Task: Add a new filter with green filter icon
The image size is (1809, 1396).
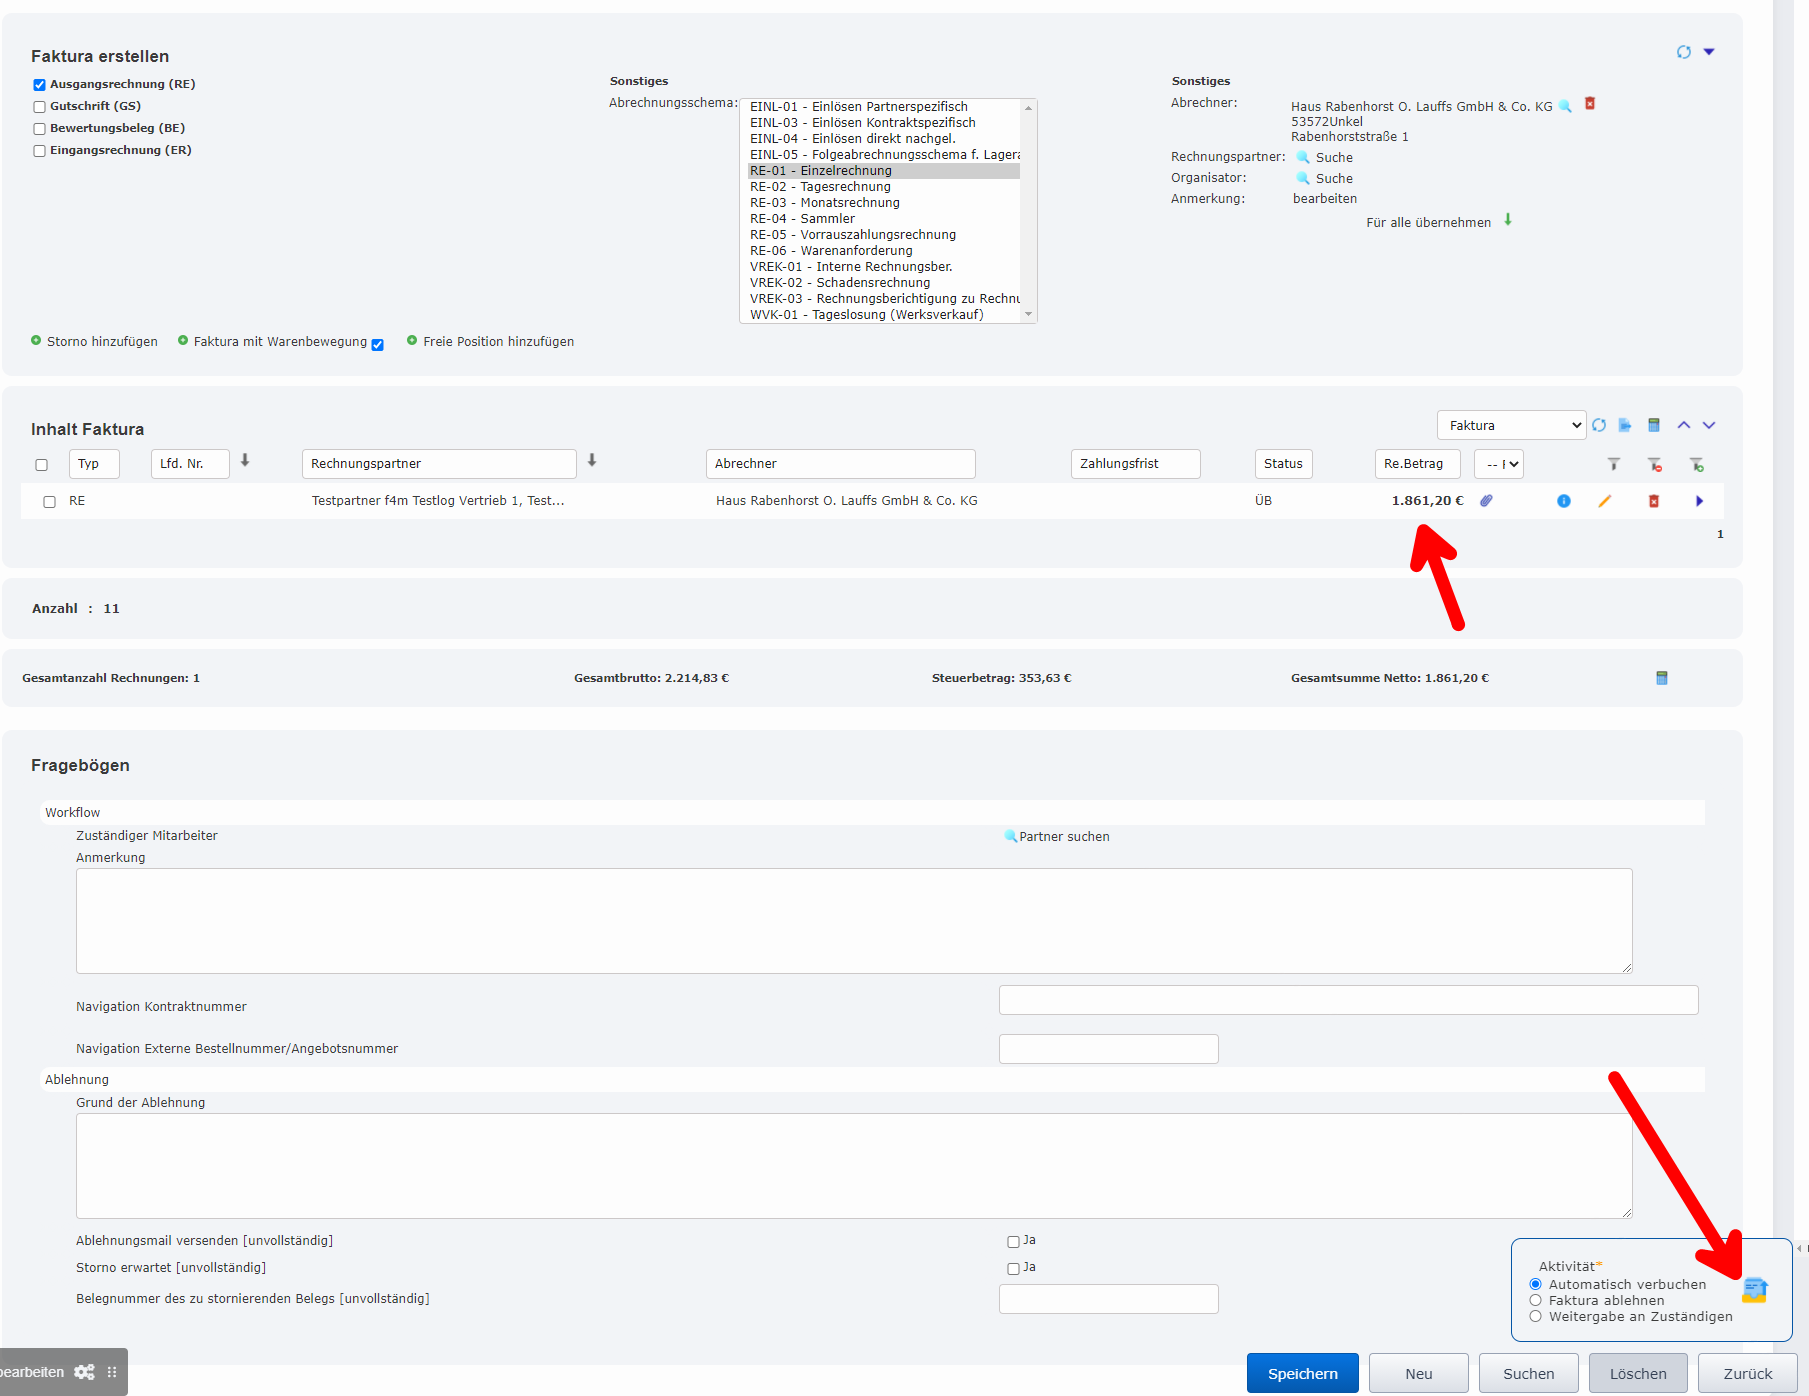Action: pyautogui.click(x=1698, y=464)
